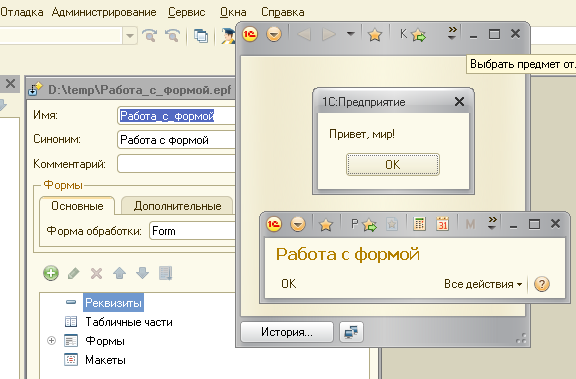Open the Все действия dropdown
The height and width of the screenshot is (379, 576).
coord(483,284)
